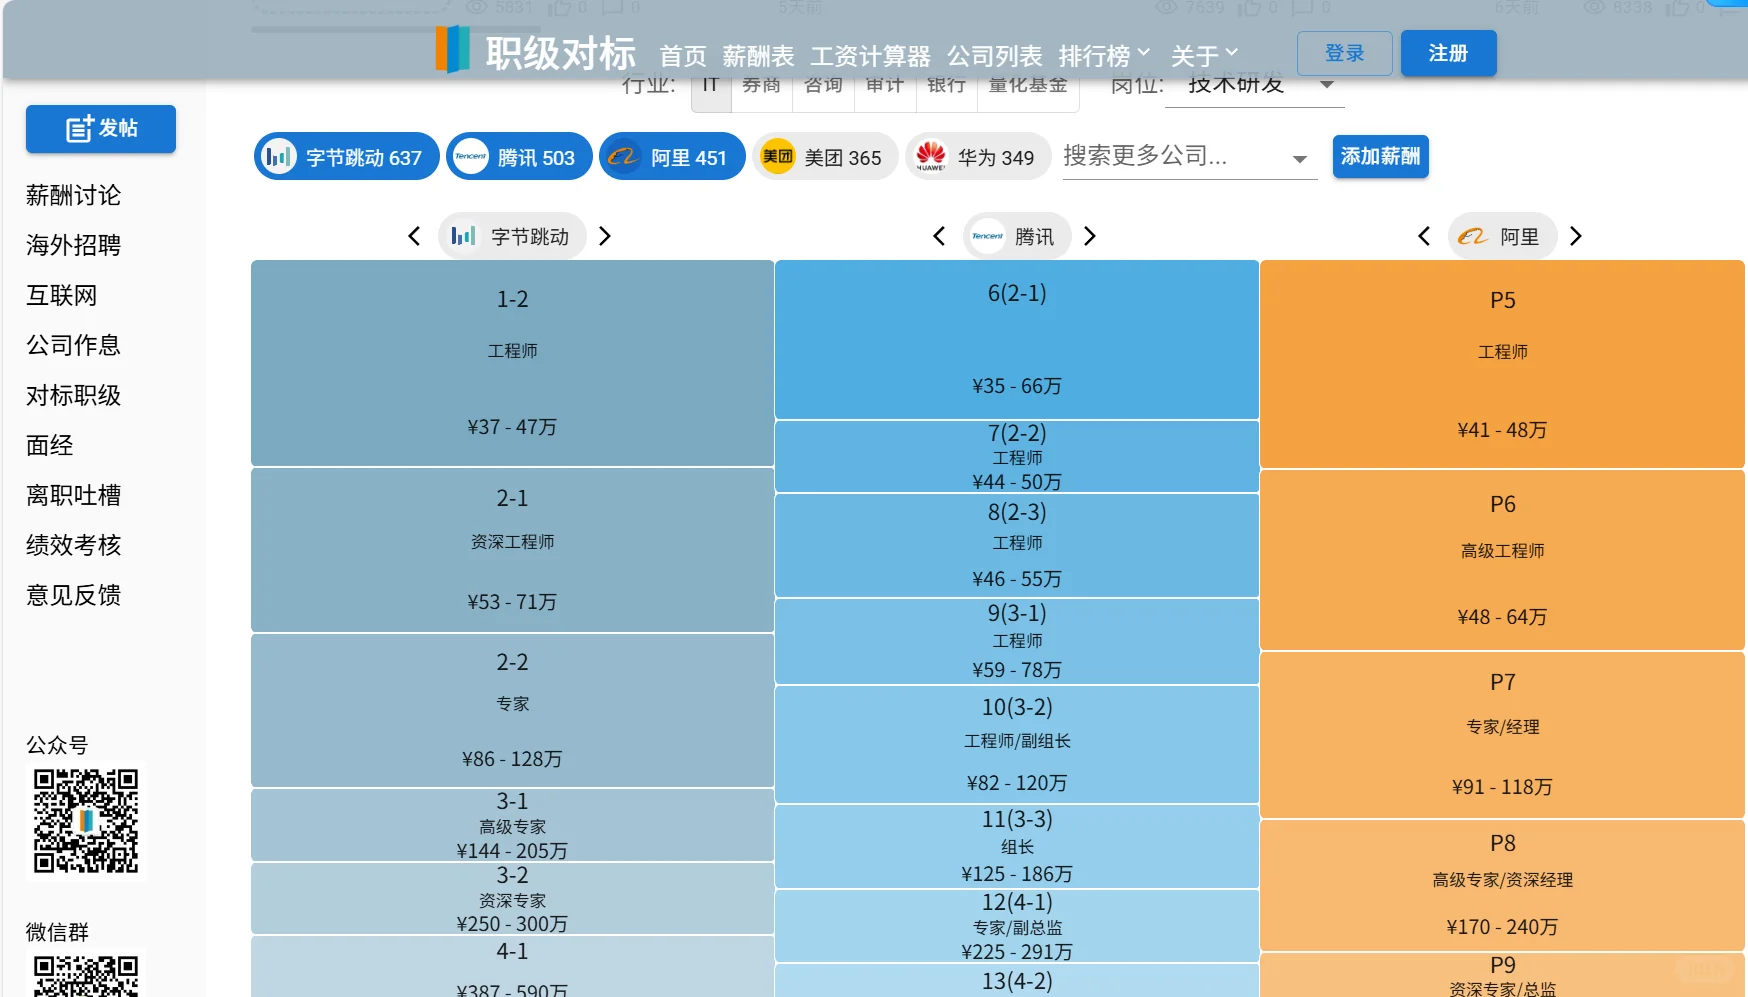Open the ByteDance 3-1 高级专家 level block
This screenshot has height=997, width=1748.
[x=512, y=825]
